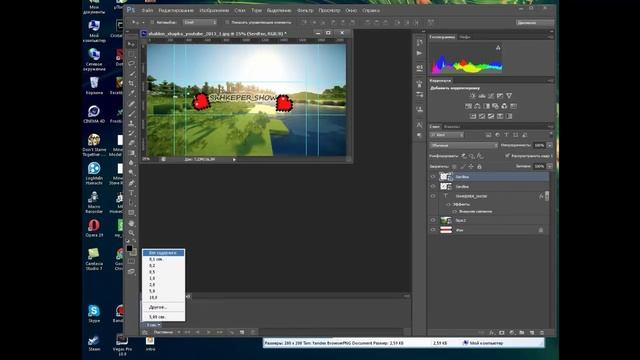Viewport: 640px width, 360px height.
Task: Select the Gradient tool
Action: [131, 153]
